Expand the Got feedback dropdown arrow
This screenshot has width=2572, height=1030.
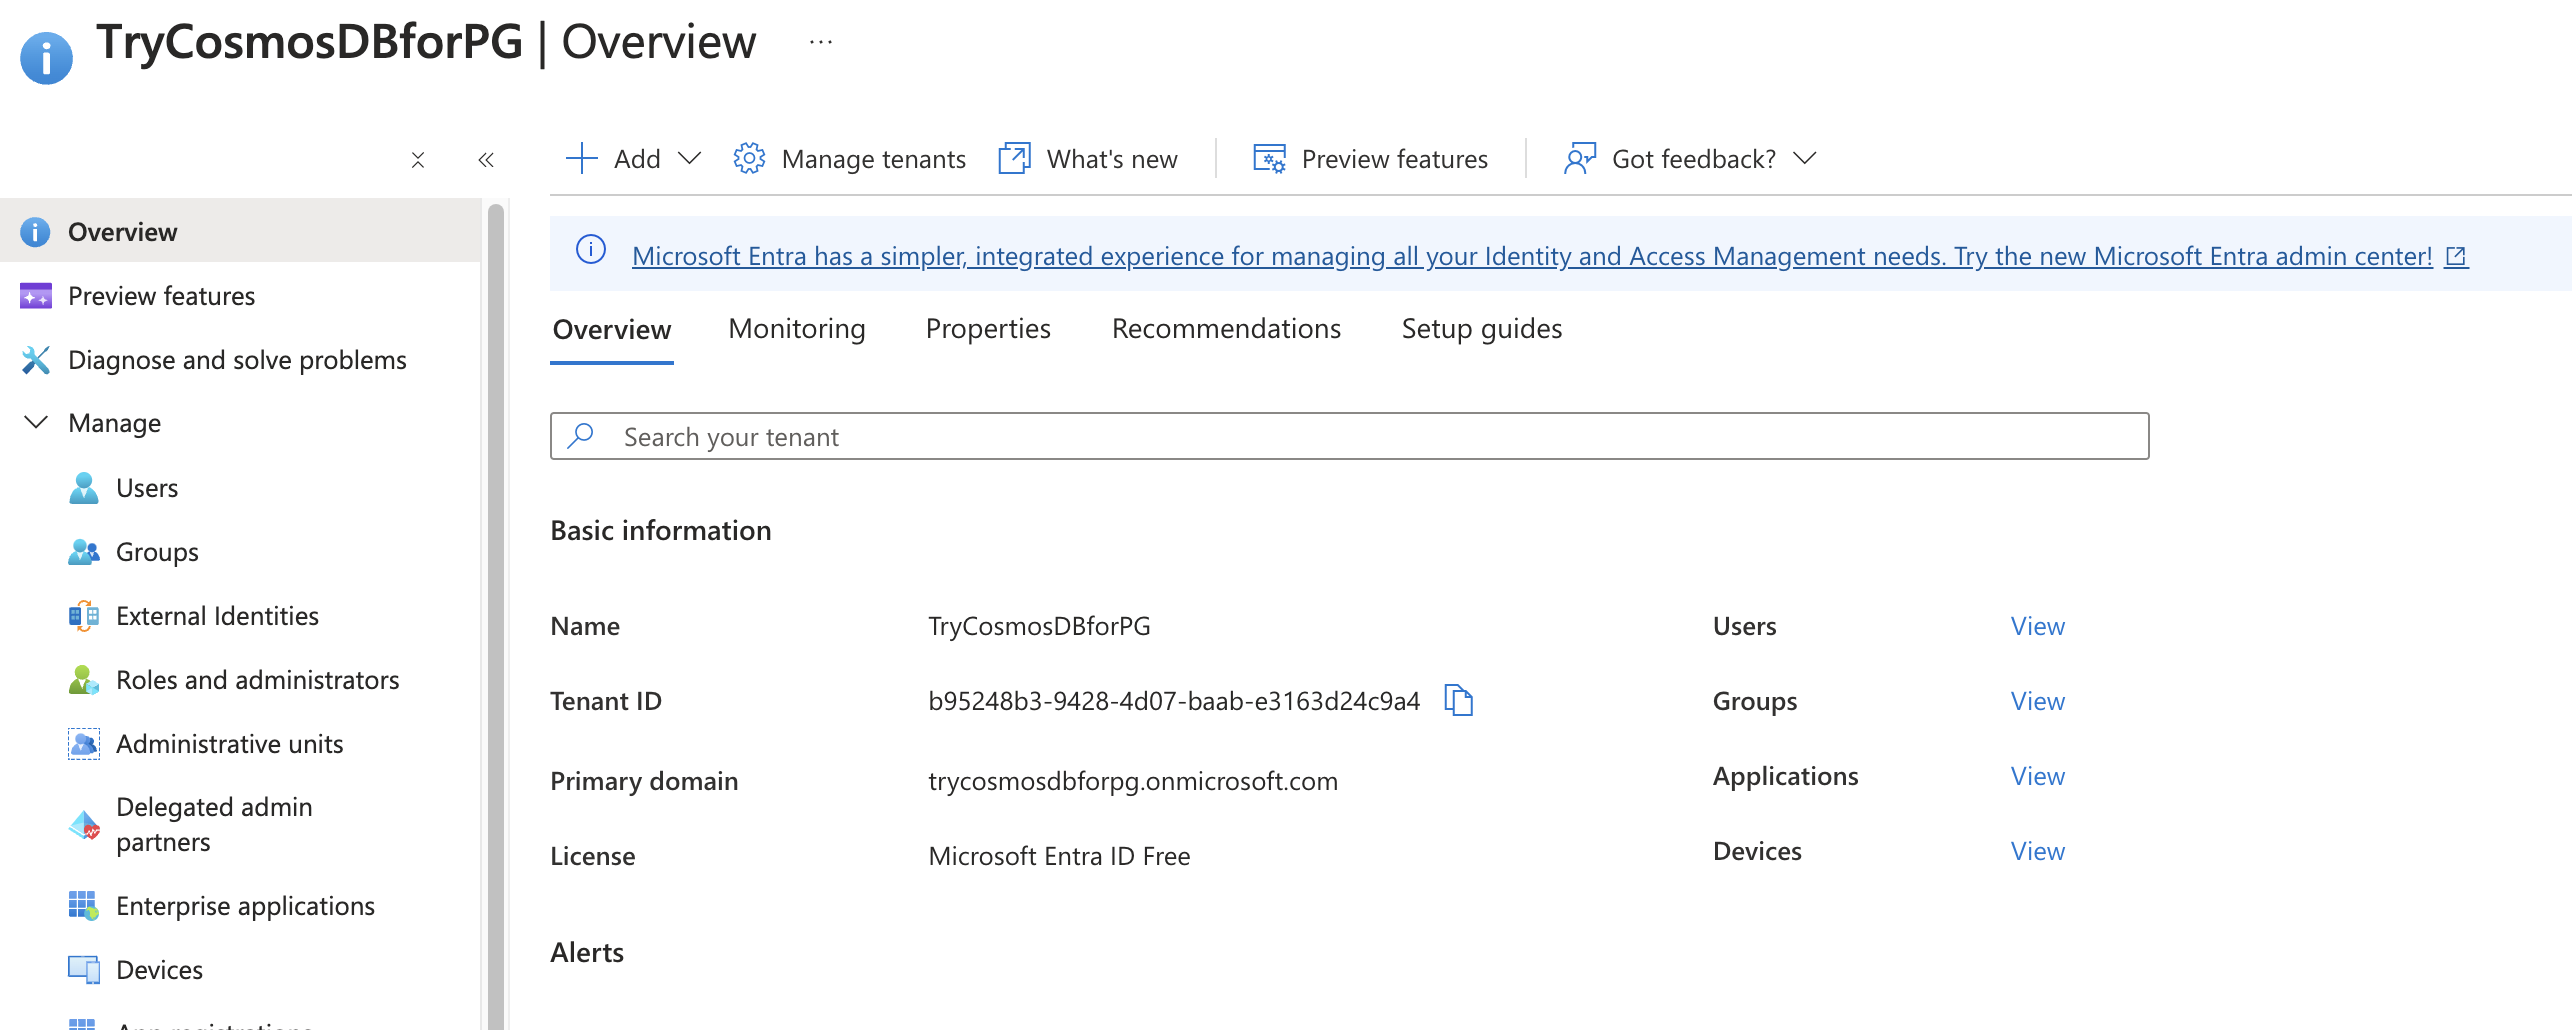1805,158
